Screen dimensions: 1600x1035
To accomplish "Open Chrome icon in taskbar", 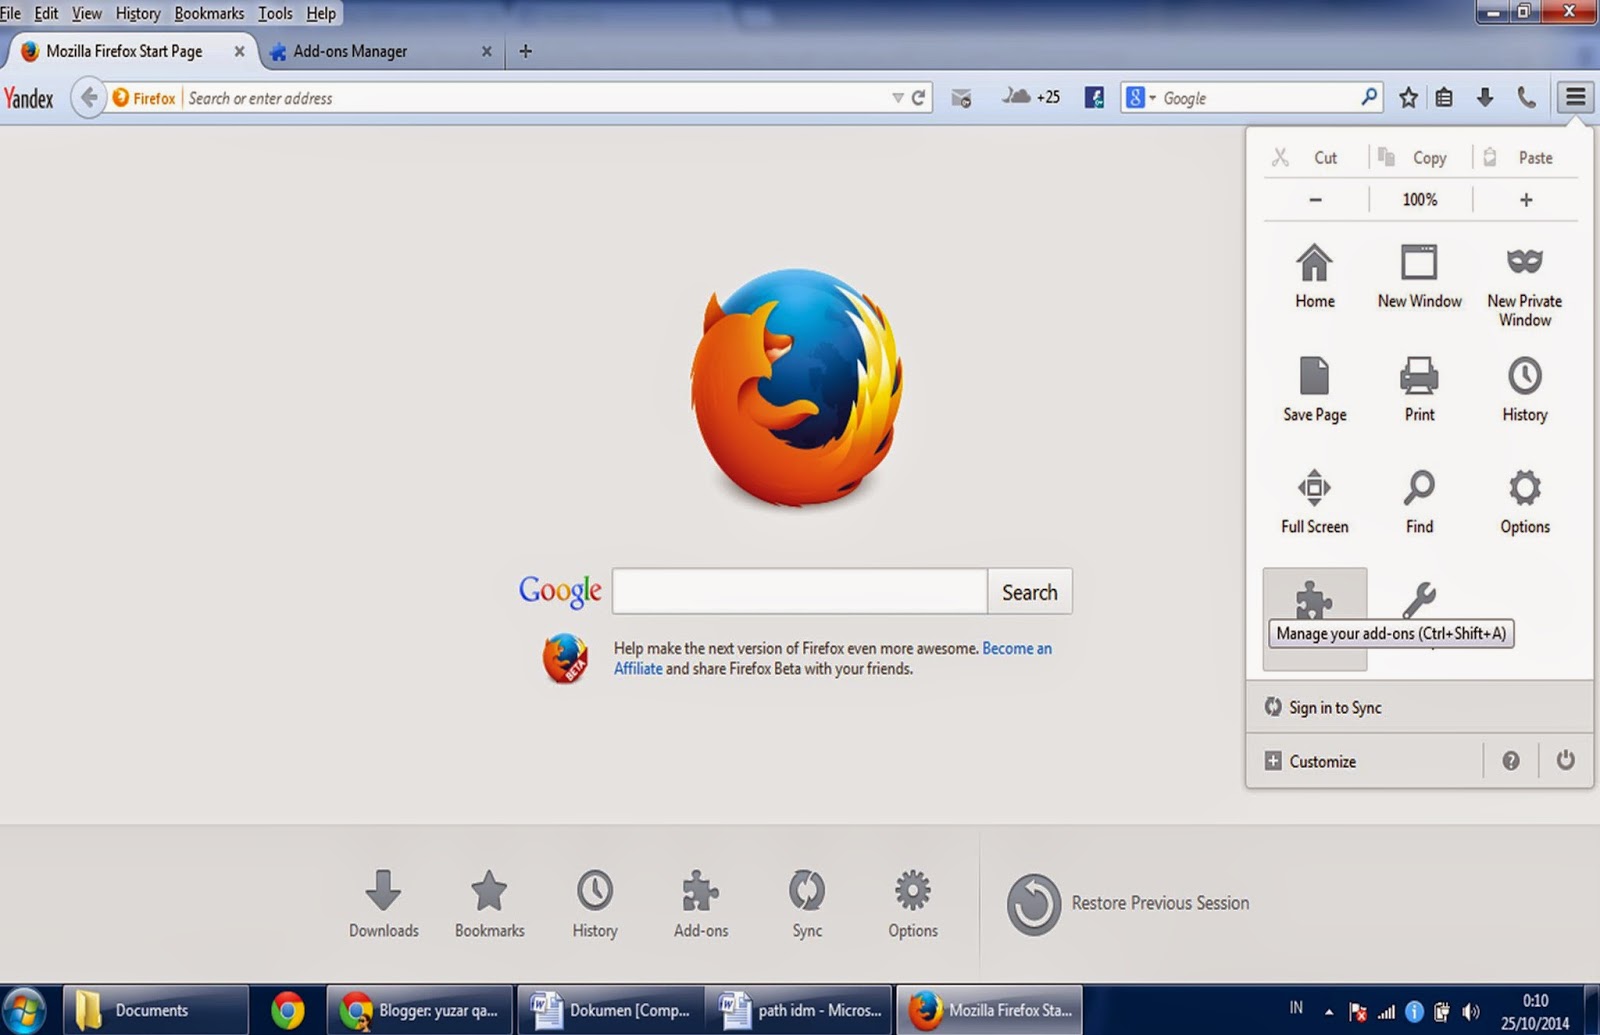I will (x=287, y=1010).
